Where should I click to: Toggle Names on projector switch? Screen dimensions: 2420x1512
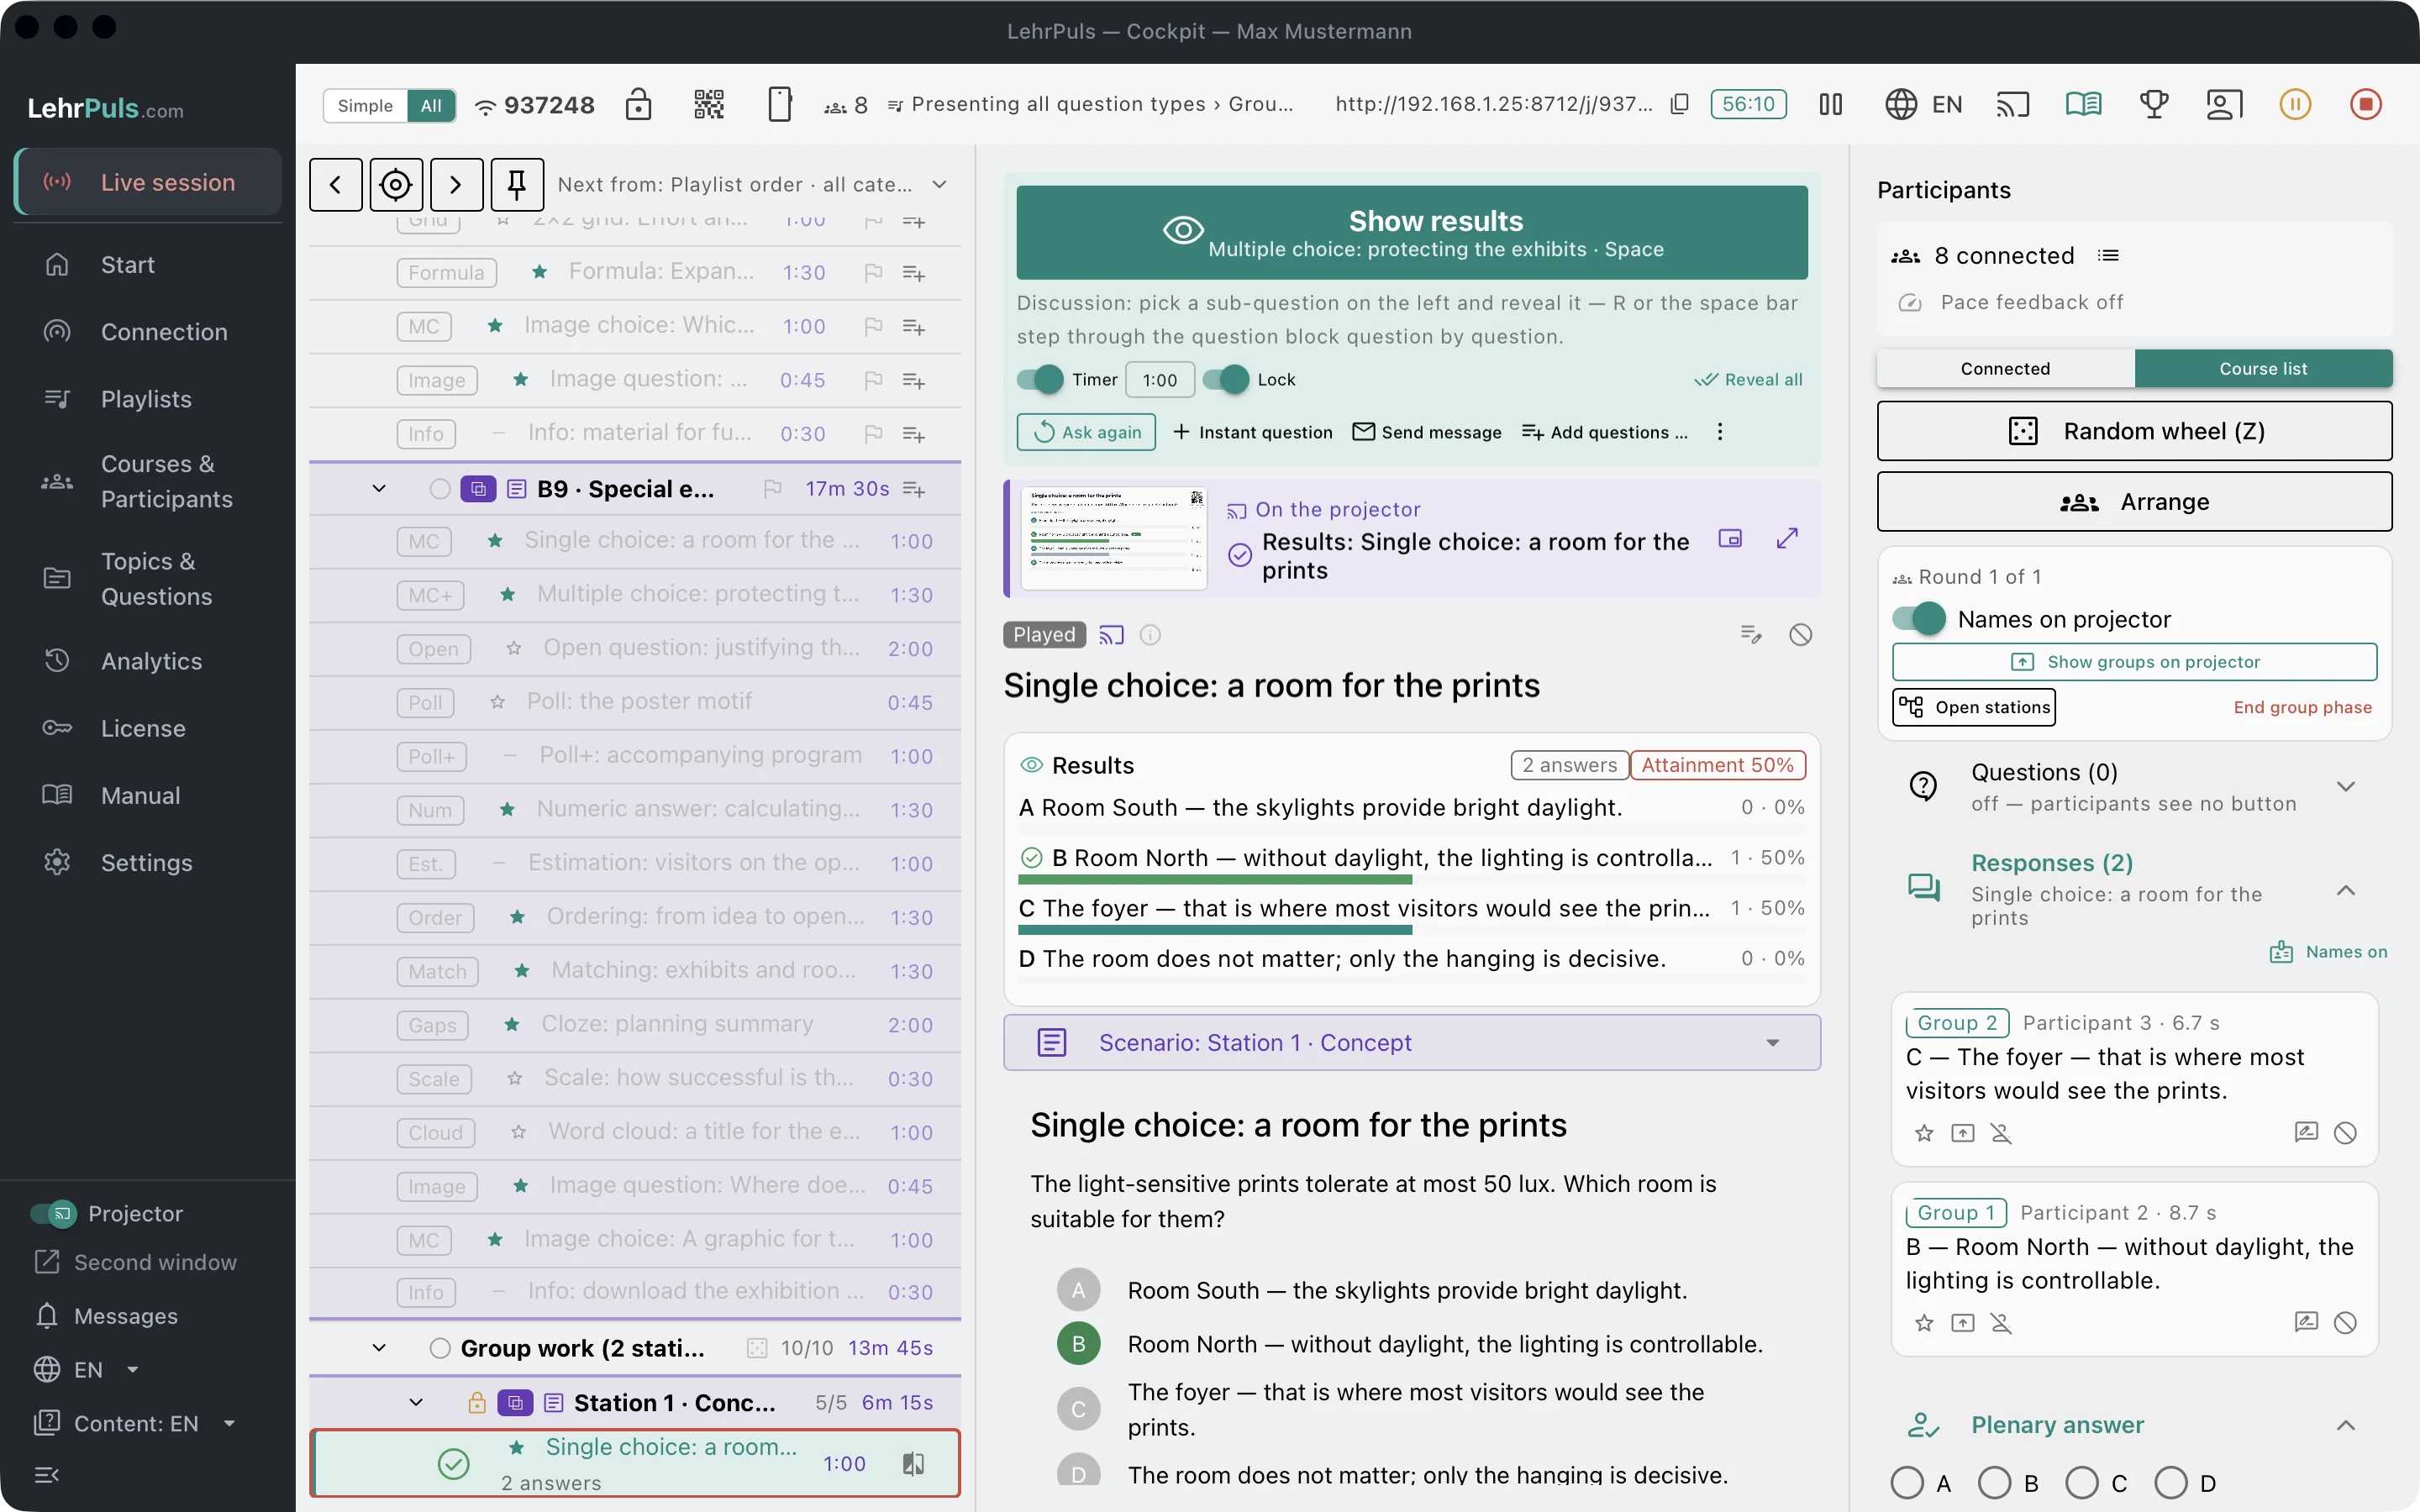pos(1919,619)
